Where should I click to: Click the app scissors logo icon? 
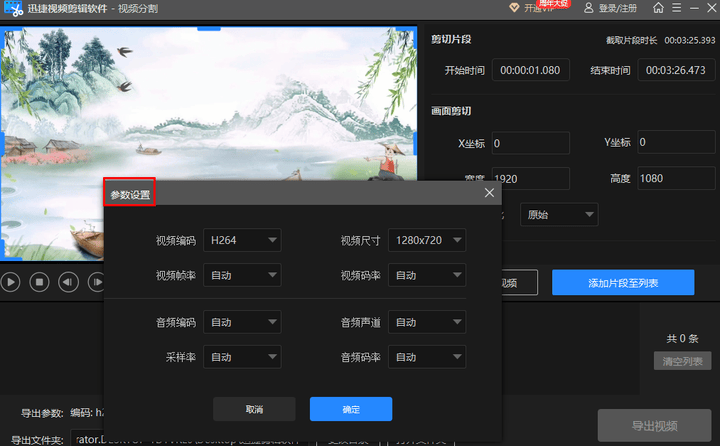(x=13, y=8)
